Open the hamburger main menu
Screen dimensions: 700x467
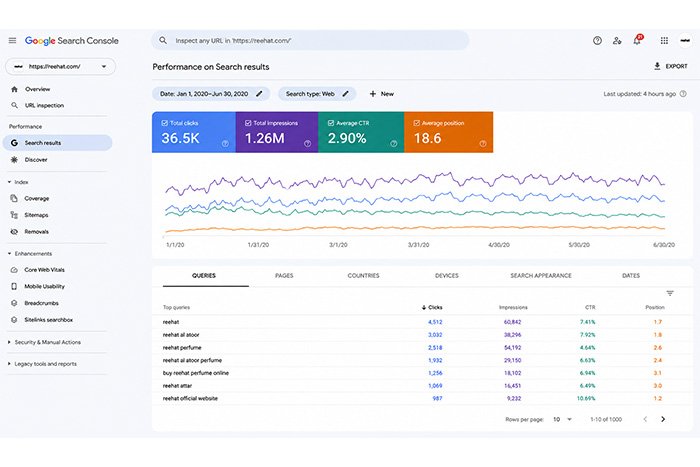(x=12, y=41)
